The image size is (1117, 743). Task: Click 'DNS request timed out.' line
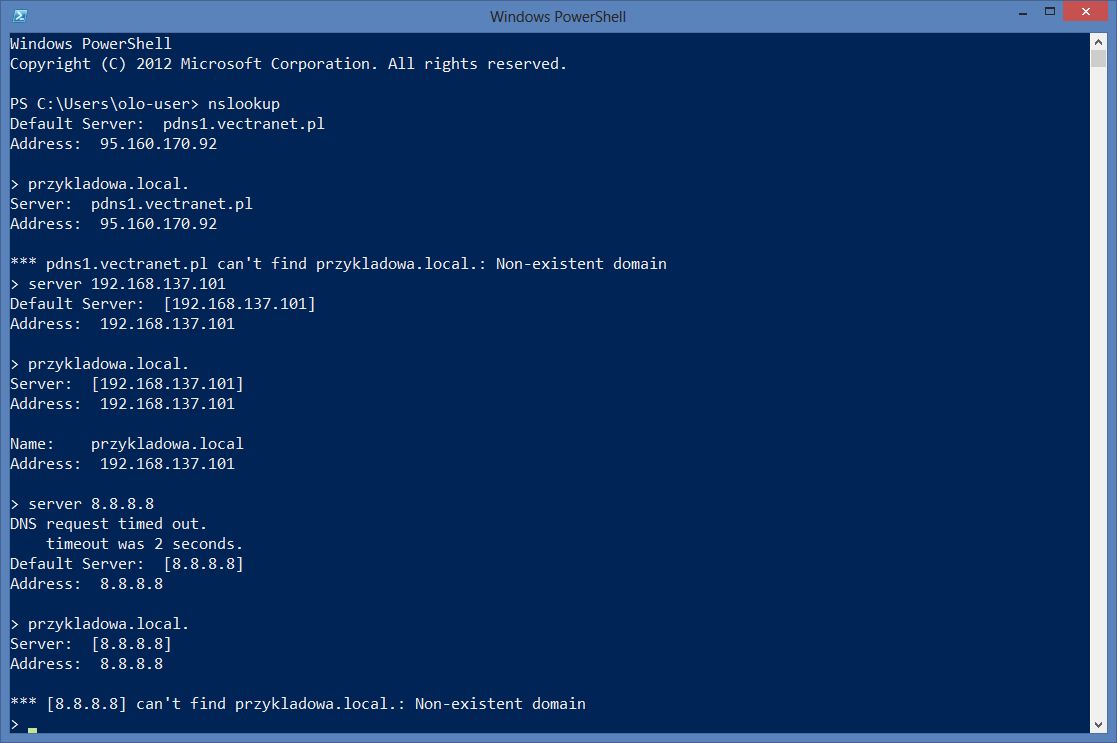[108, 524]
